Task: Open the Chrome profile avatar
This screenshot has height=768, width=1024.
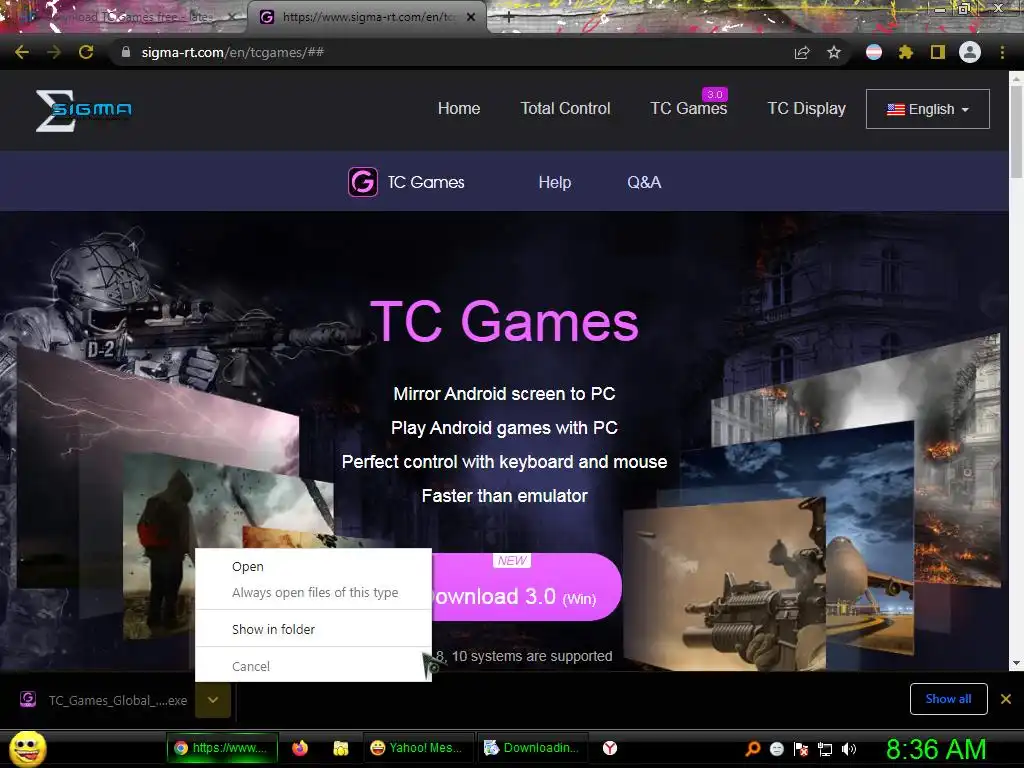Action: (970, 52)
